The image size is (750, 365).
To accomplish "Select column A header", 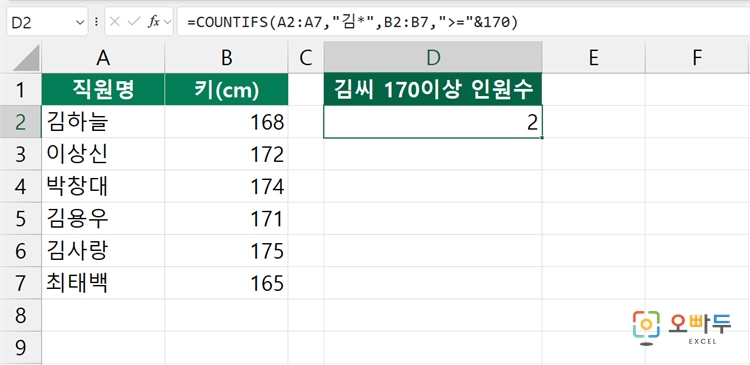I will point(103,58).
